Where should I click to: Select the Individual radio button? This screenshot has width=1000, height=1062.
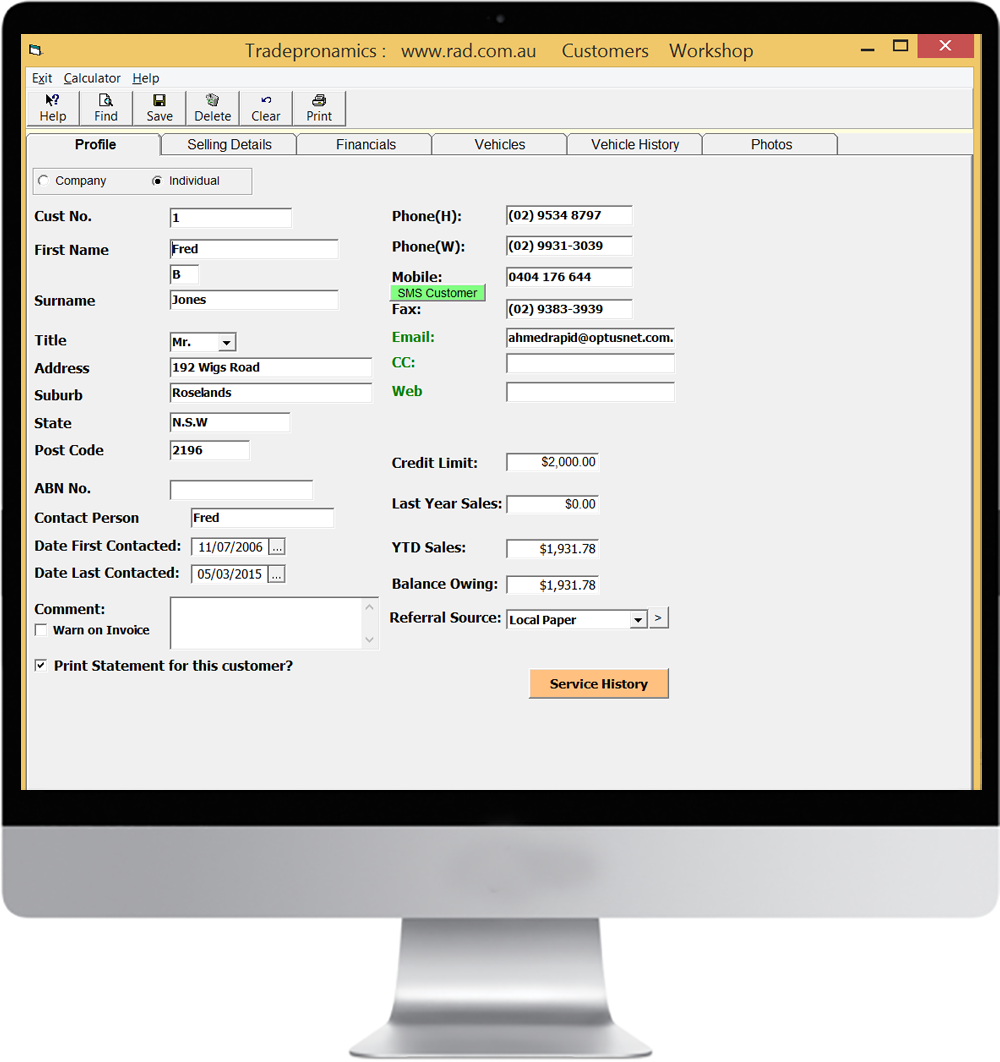(x=157, y=181)
